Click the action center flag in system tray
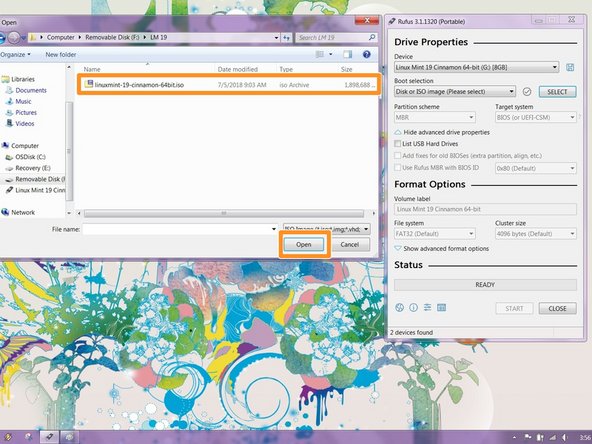This screenshot has height=444, width=592. point(528,438)
